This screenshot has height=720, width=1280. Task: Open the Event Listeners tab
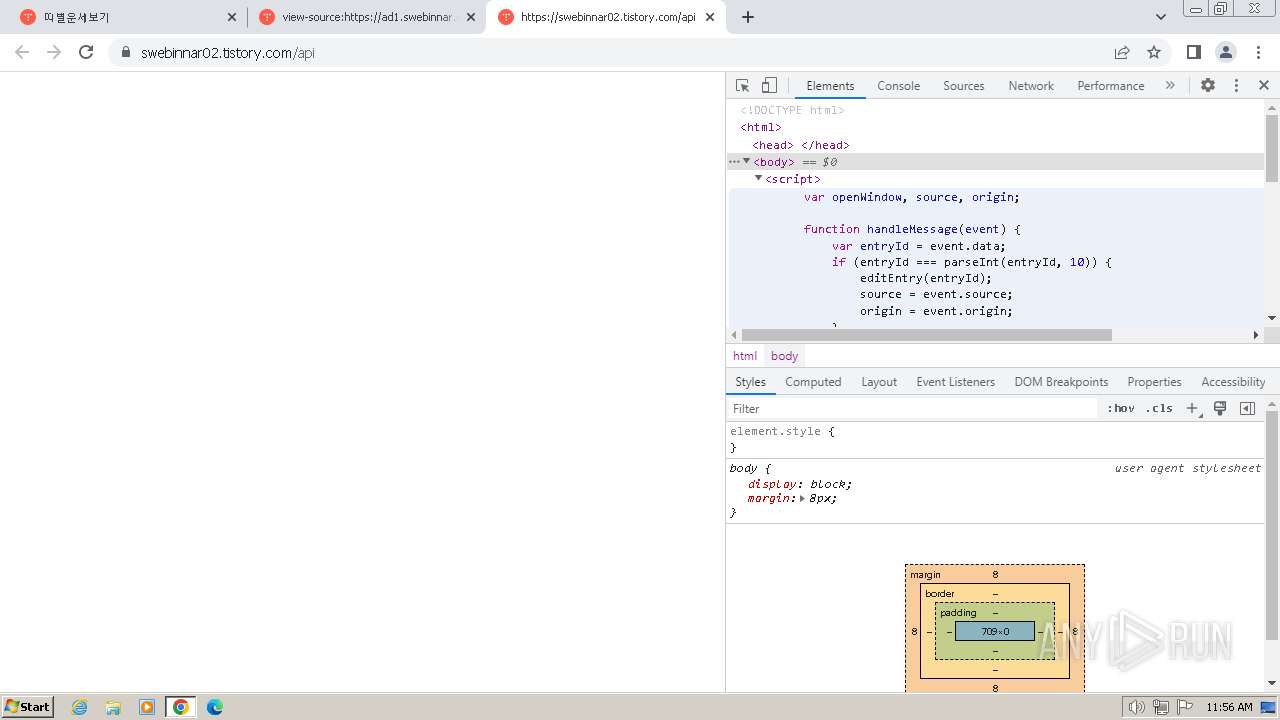pyautogui.click(x=955, y=382)
